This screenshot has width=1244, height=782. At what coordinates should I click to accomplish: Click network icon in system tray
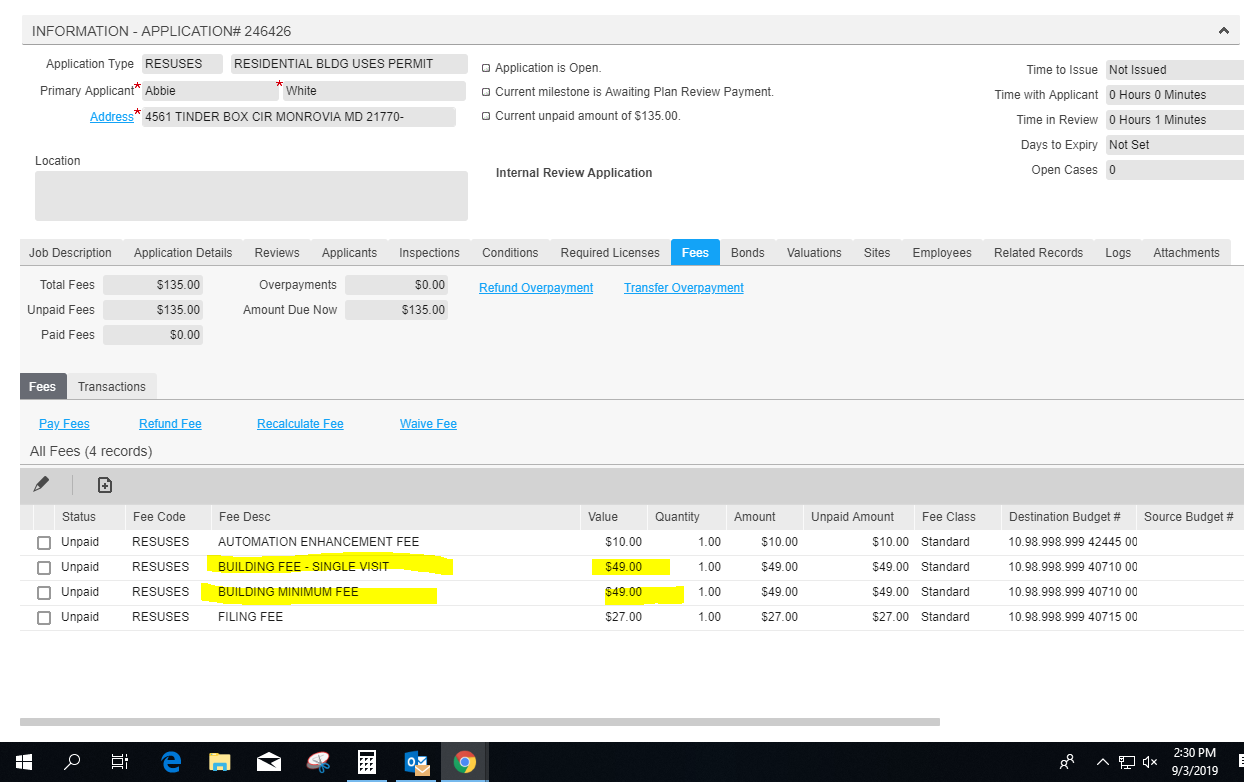pyautogui.click(x=1127, y=762)
